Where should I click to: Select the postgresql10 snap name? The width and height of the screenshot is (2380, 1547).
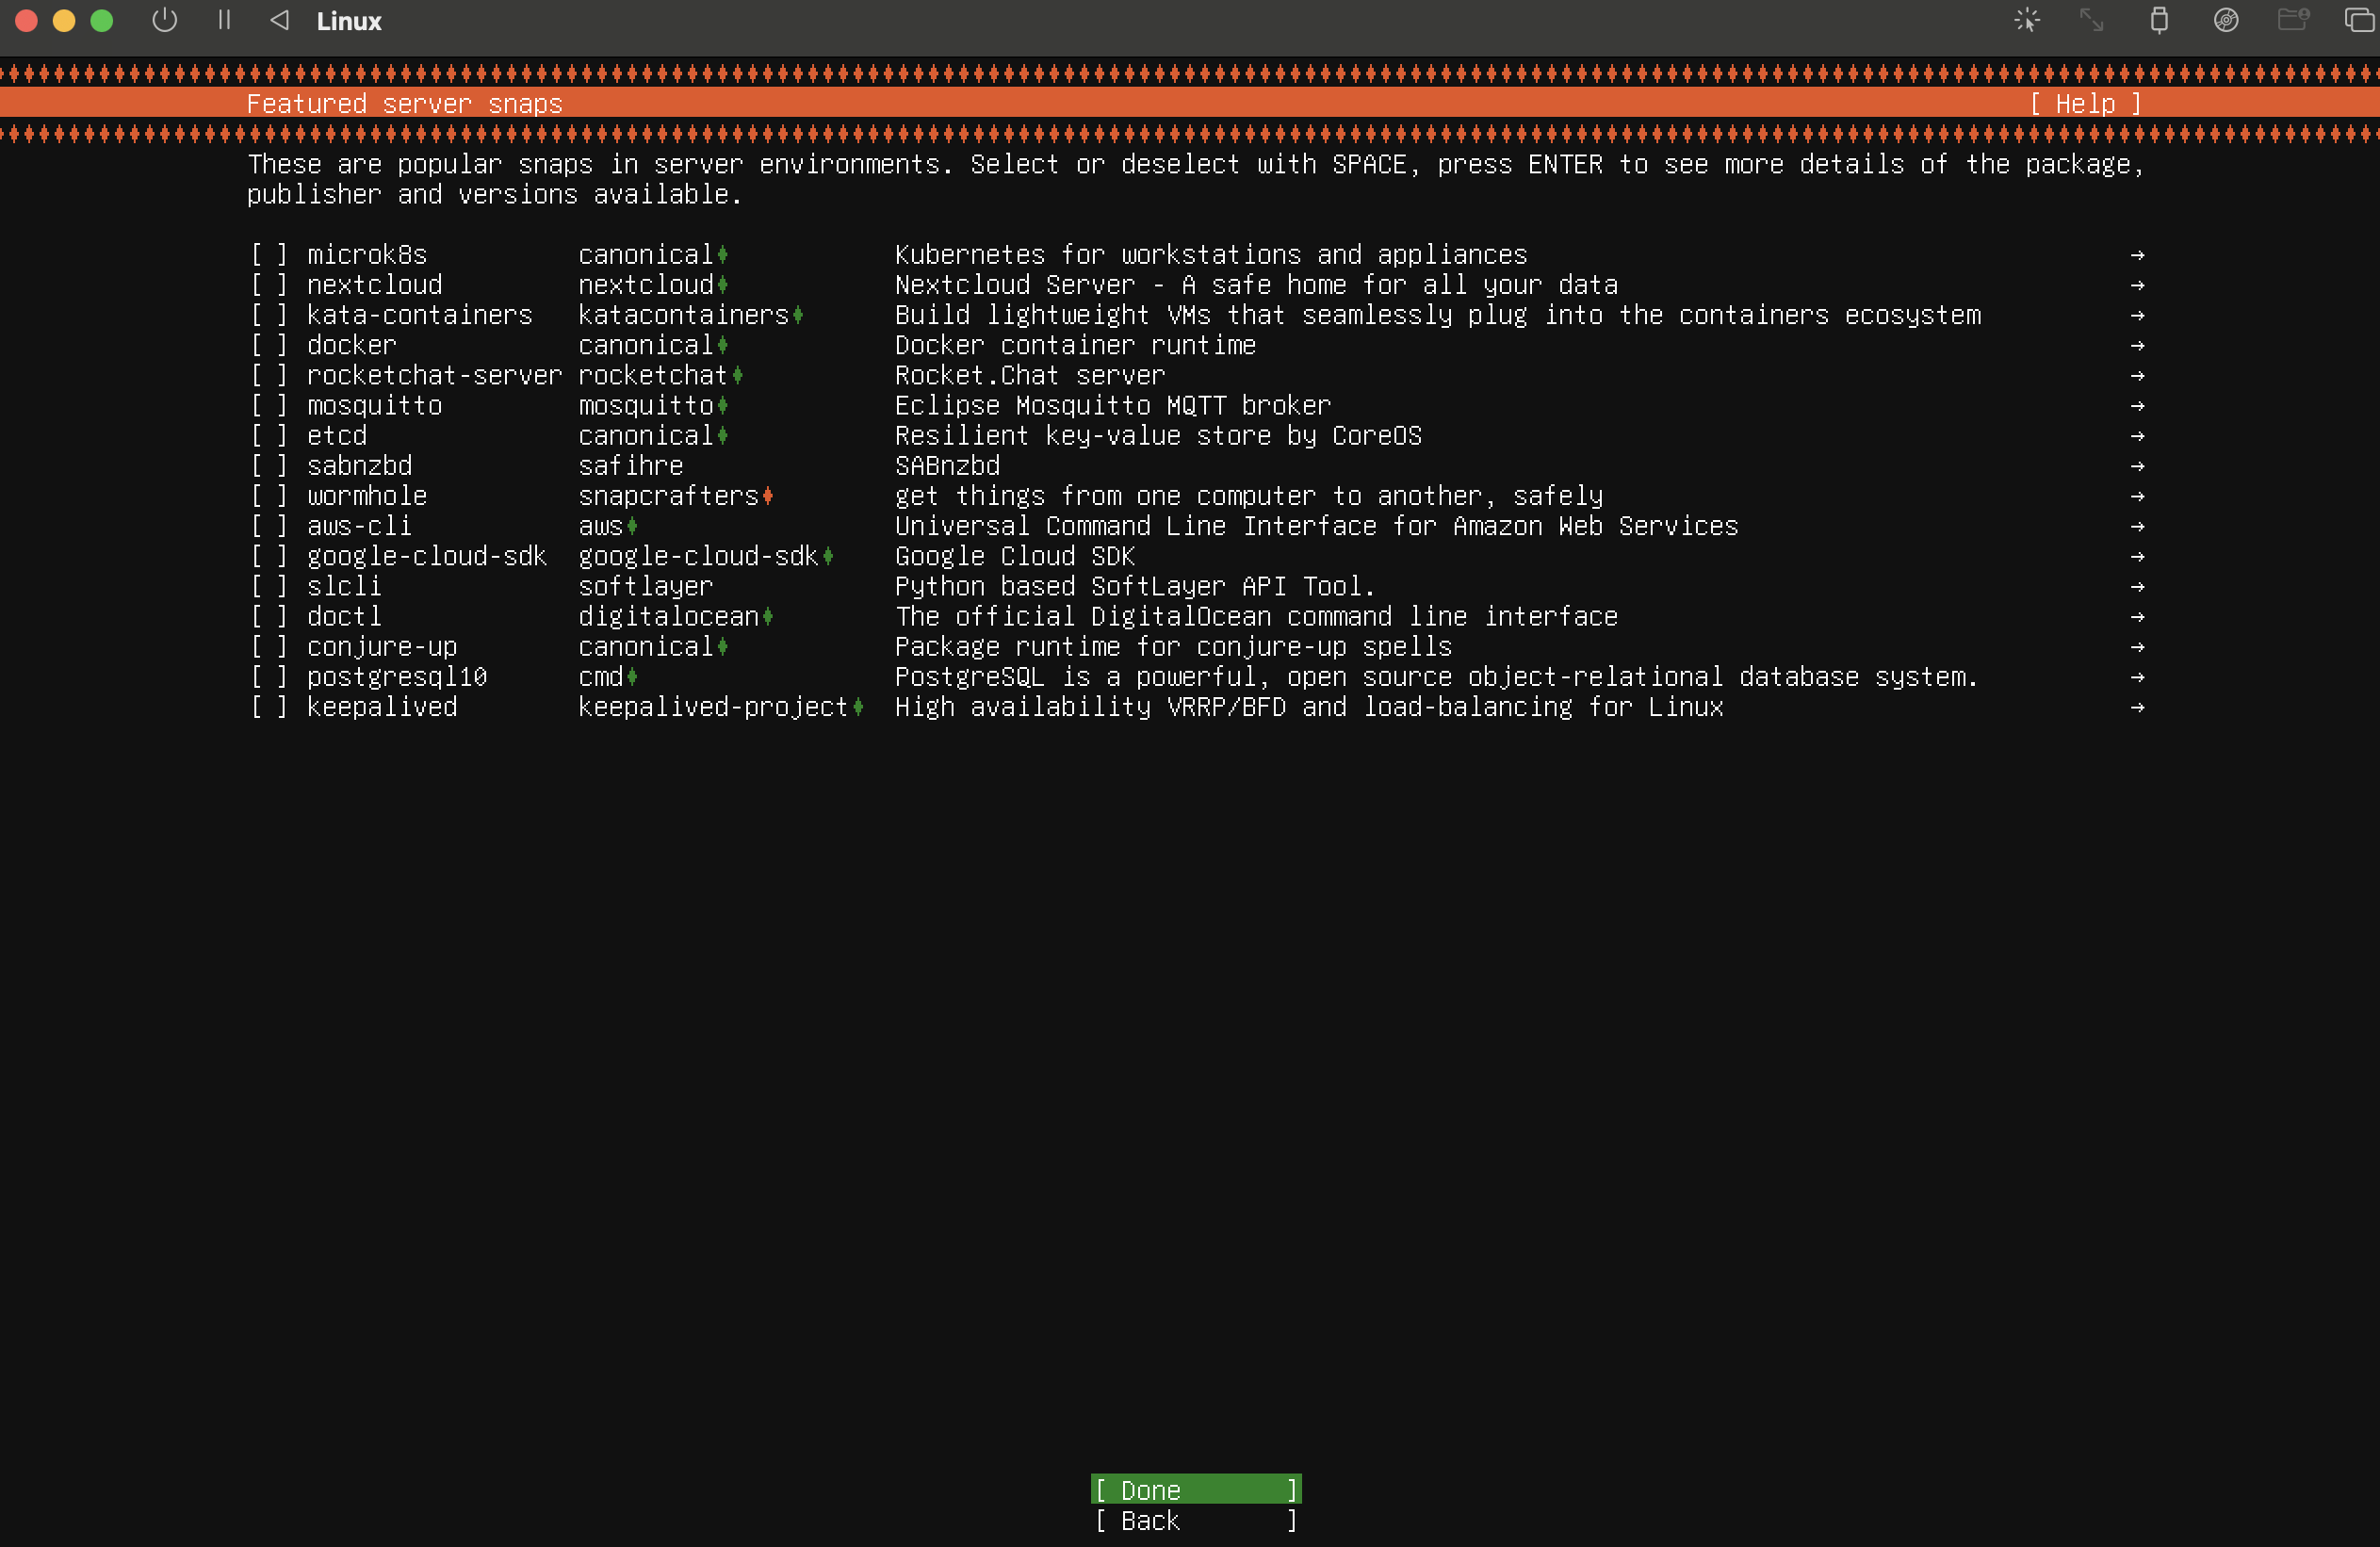tap(397, 677)
